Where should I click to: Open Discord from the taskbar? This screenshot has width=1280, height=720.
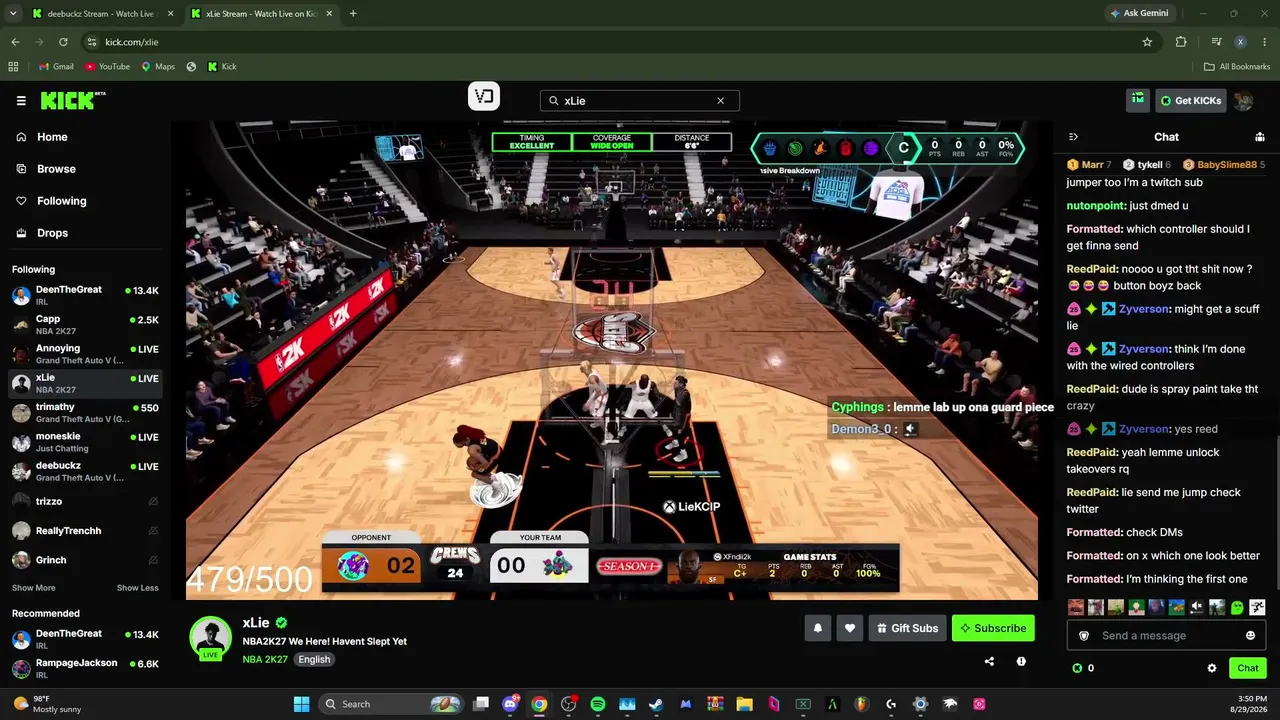click(x=510, y=704)
